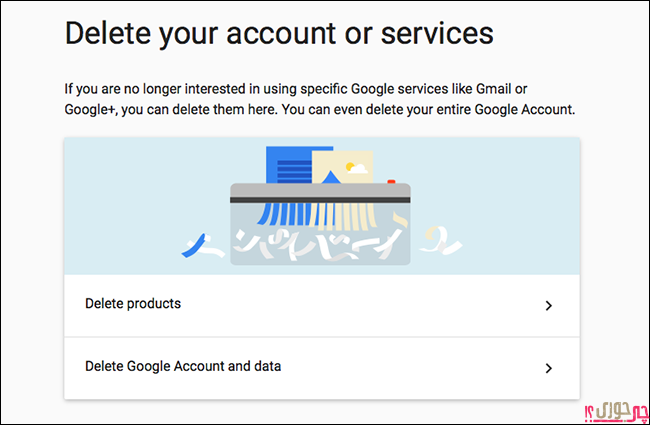Viewport: 650px width, 425px height.
Task: Click the transparent bin of shredded paper
Action: (x=320, y=234)
